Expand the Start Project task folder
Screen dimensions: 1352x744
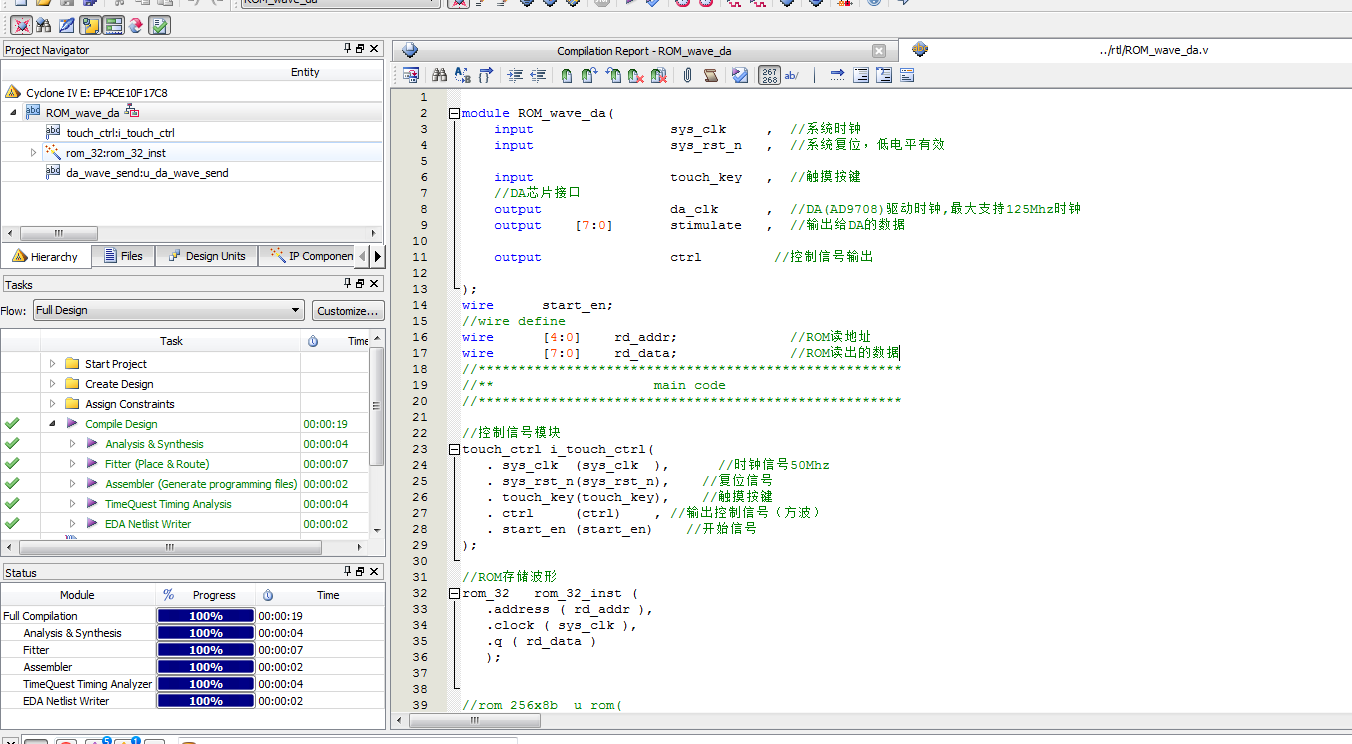(53, 364)
